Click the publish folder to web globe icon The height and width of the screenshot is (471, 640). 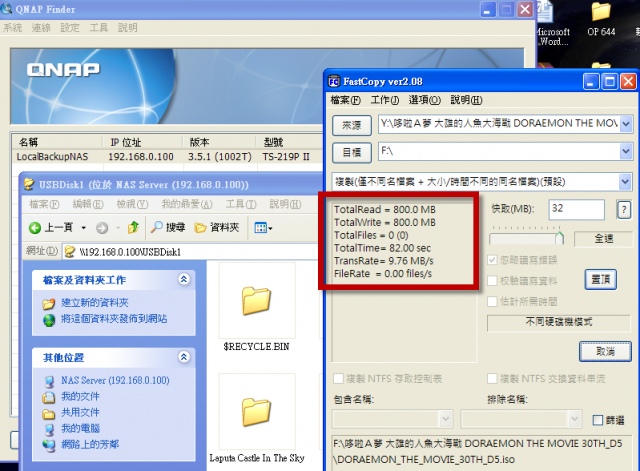click(x=49, y=320)
